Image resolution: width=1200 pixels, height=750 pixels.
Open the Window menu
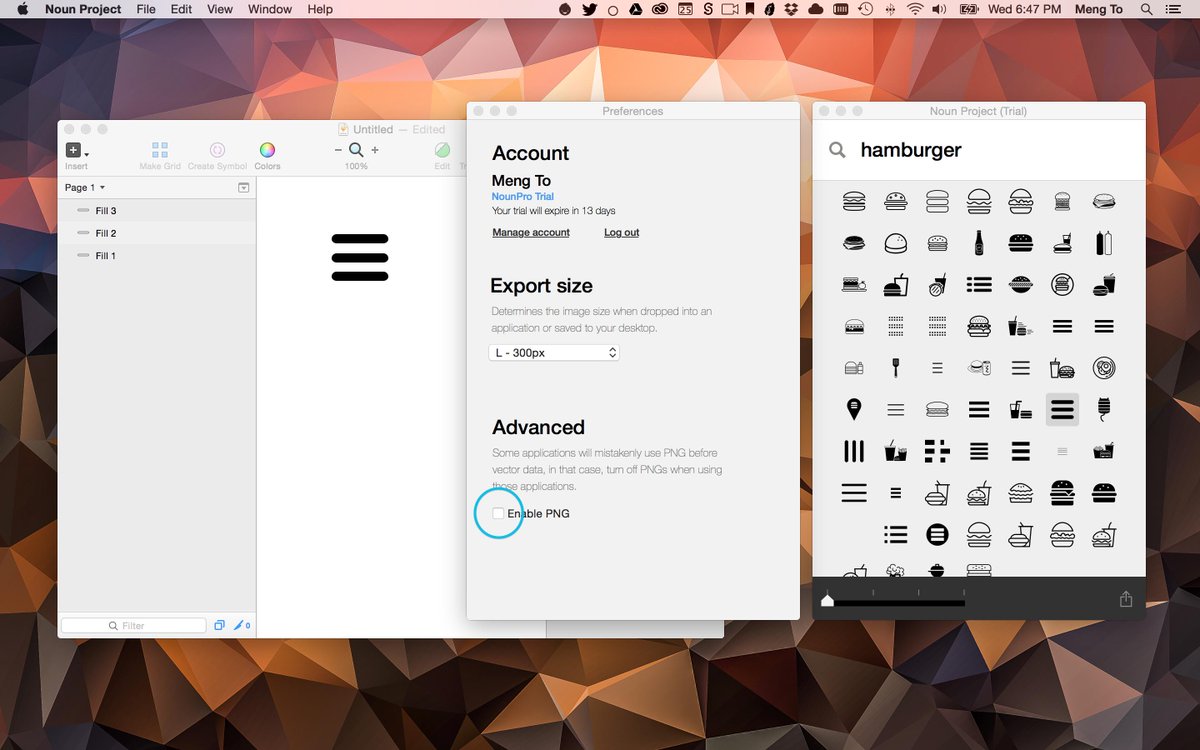tap(270, 9)
